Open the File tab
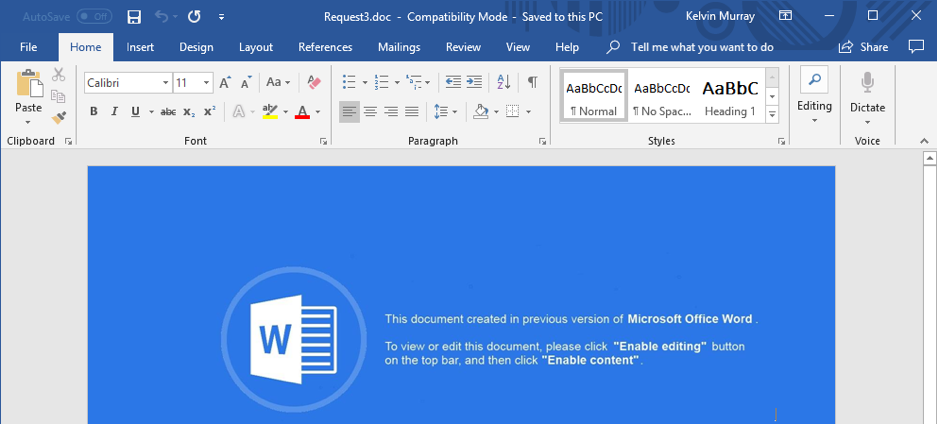The width and height of the screenshot is (937, 424). click(28, 47)
